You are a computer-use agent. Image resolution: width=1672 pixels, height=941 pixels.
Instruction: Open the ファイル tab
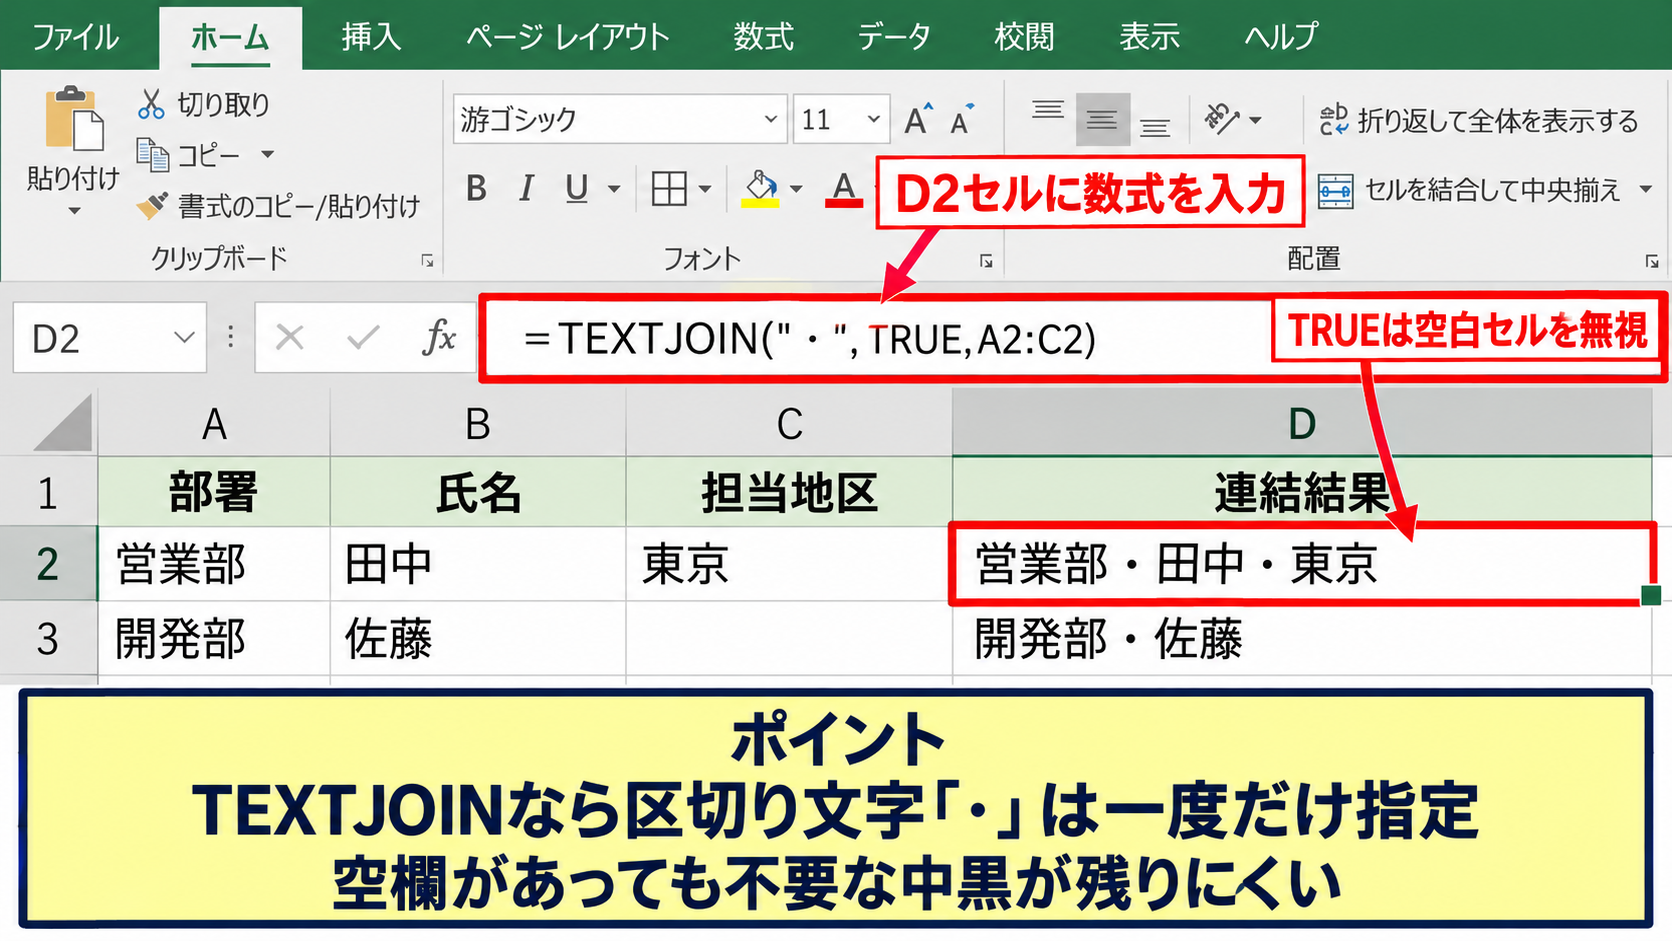tap(75, 37)
